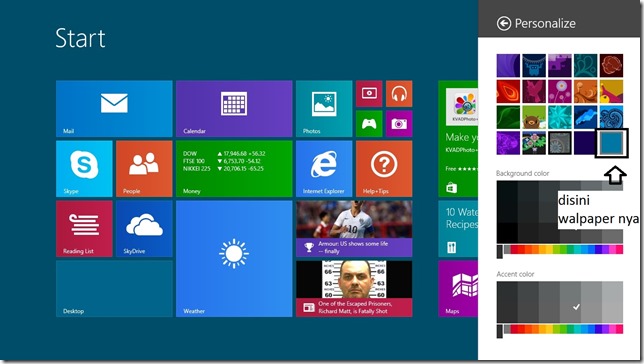Pick the purple floral pattern background thumbnail
The image size is (644, 364).
(x=508, y=143)
